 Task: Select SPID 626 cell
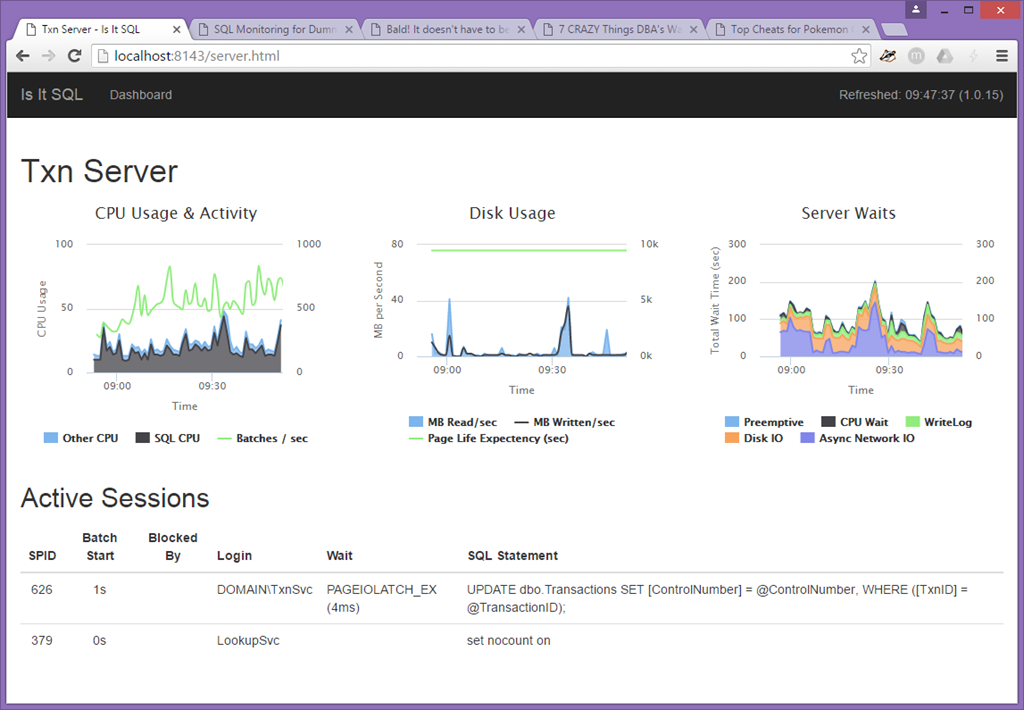click(x=42, y=590)
